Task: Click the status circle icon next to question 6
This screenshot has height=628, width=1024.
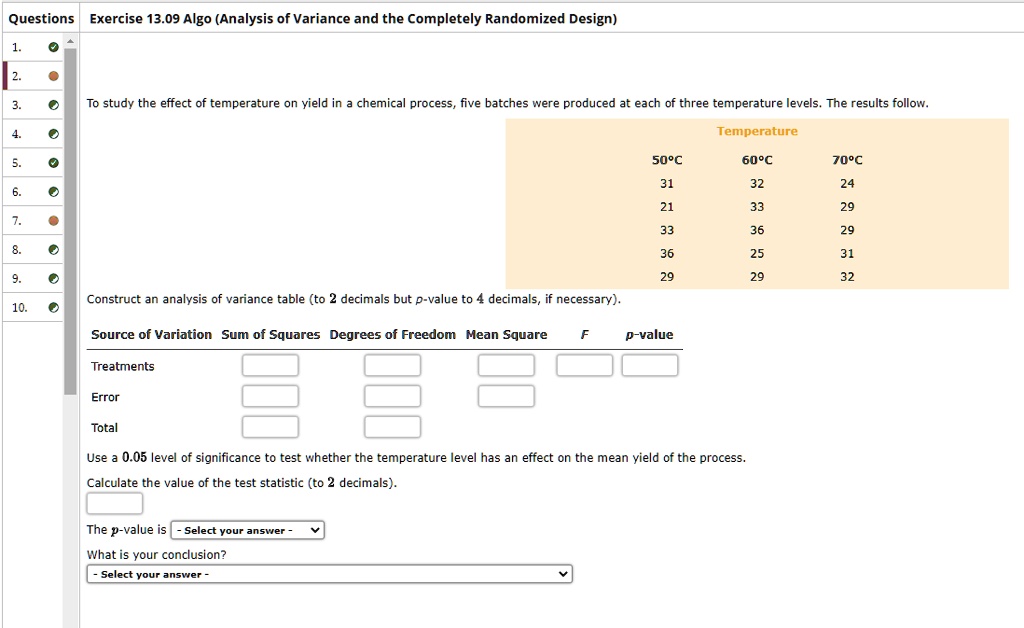Action: [54, 190]
